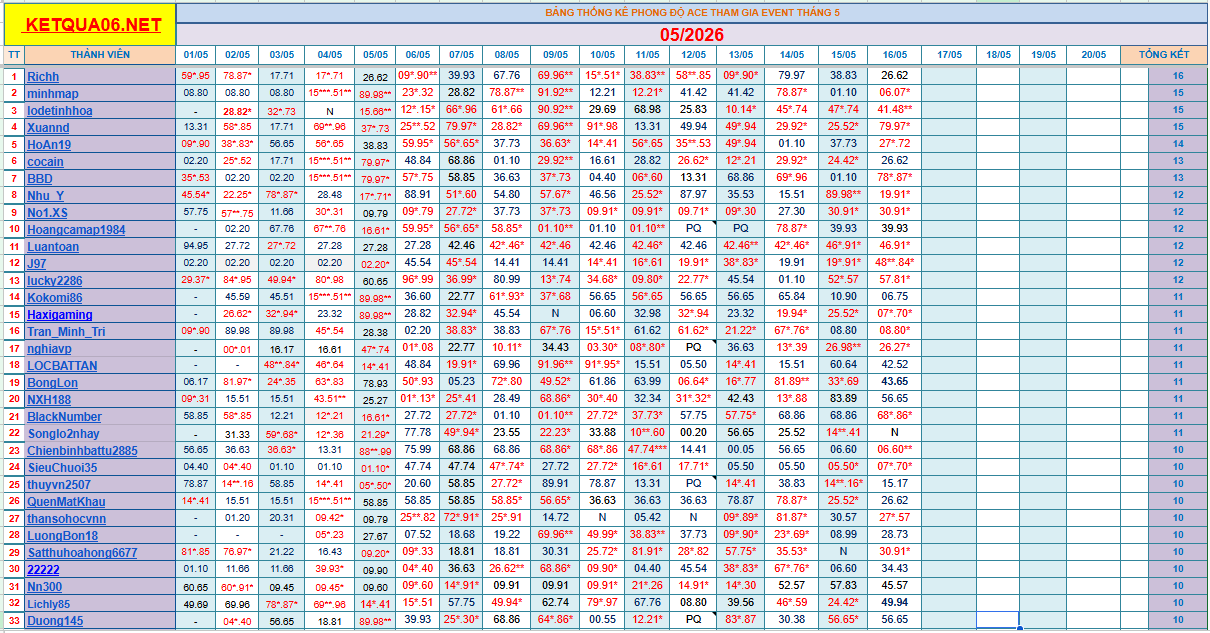Select member NXH188
The height and width of the screenshot is (633, 1210).
click(49, 399)
